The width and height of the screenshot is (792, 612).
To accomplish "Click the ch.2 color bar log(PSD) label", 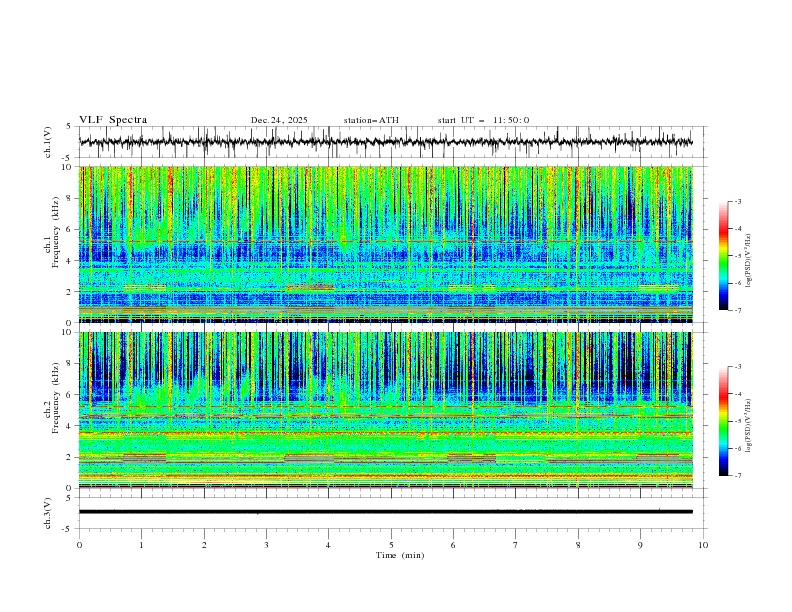I will 748,425.
